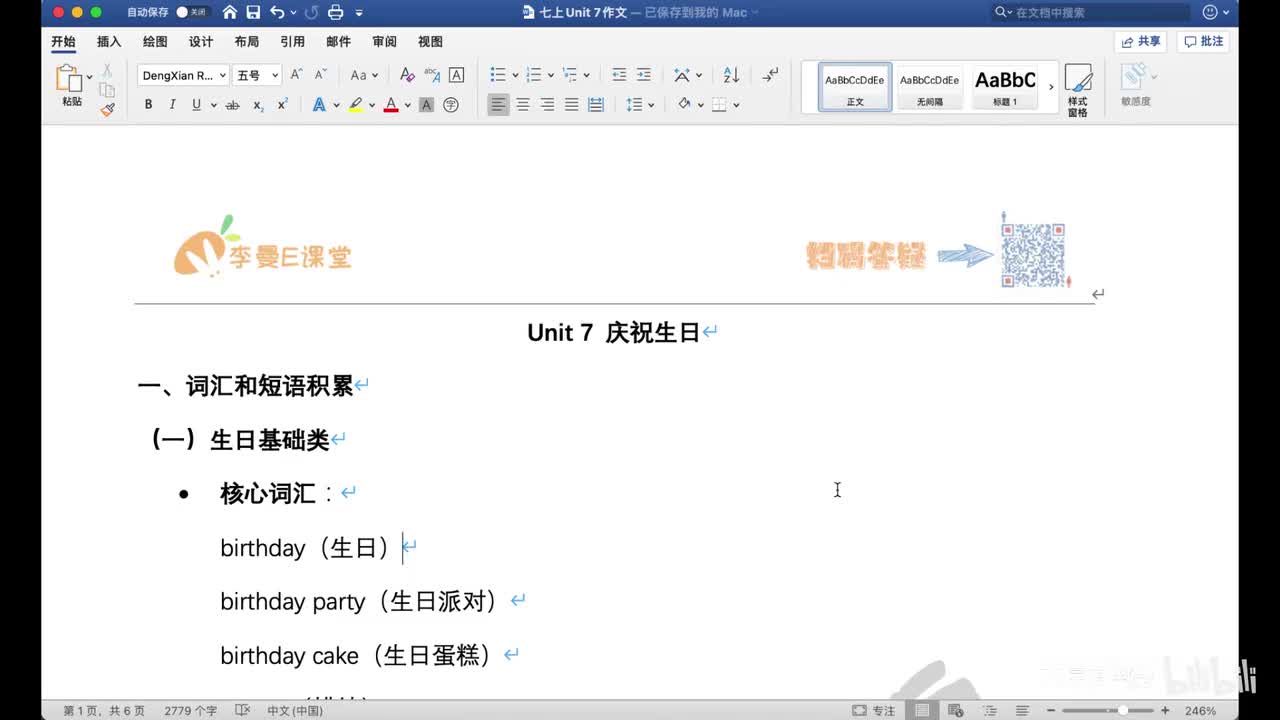Open the Home icon in the title bar
This screenshot has height=720, width=1280.
230,12
